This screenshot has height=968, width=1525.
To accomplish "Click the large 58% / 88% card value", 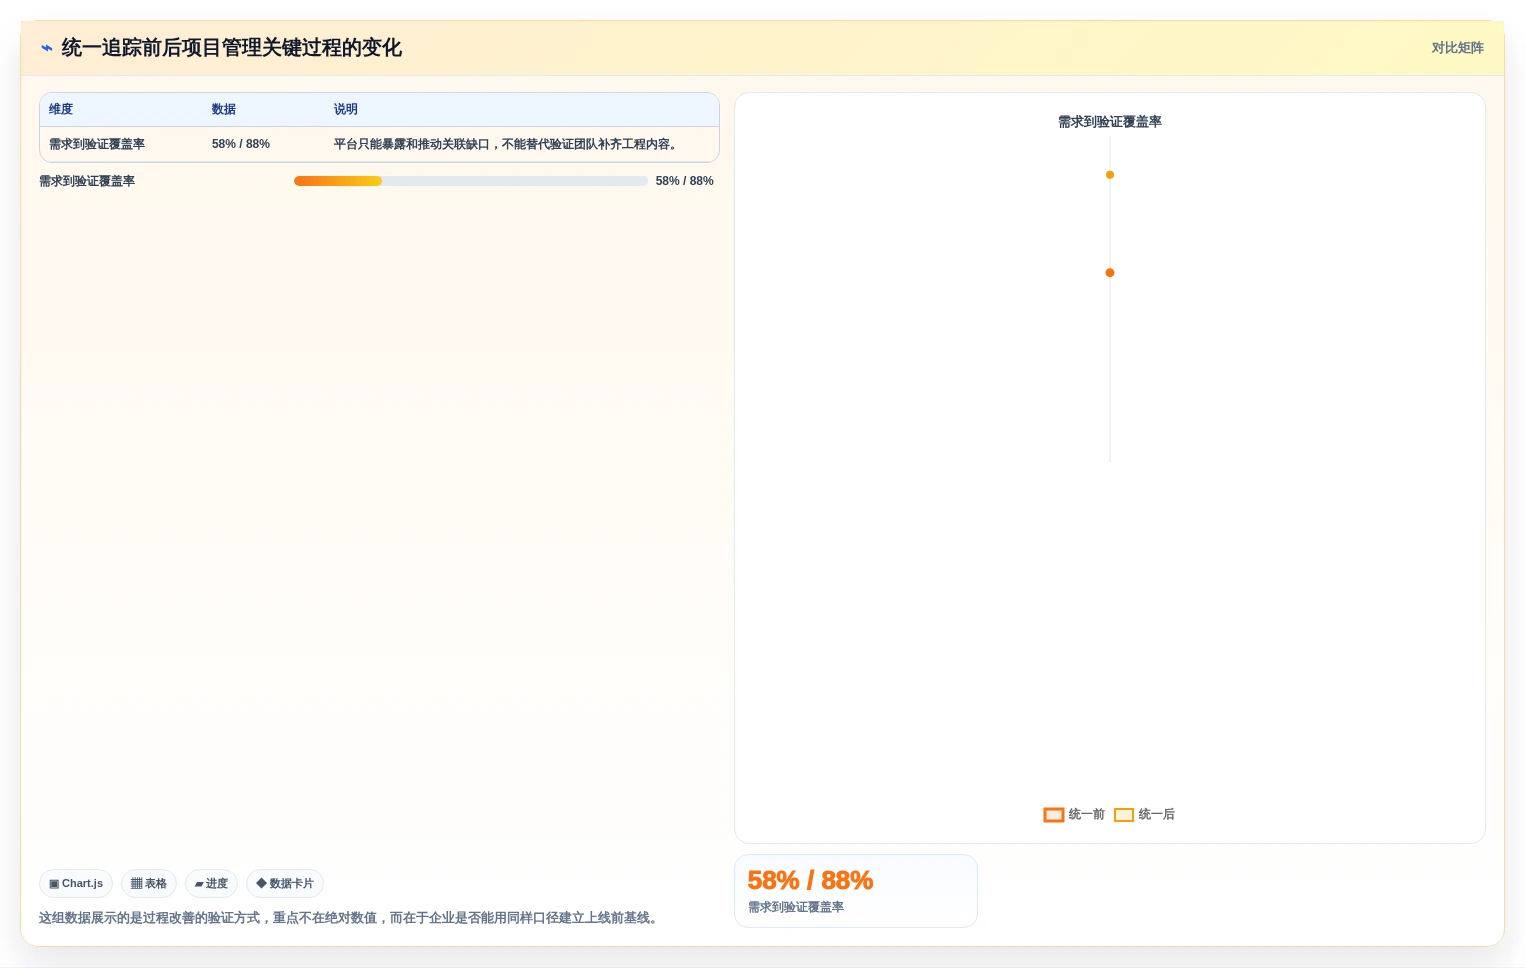I will click(810, 880).
